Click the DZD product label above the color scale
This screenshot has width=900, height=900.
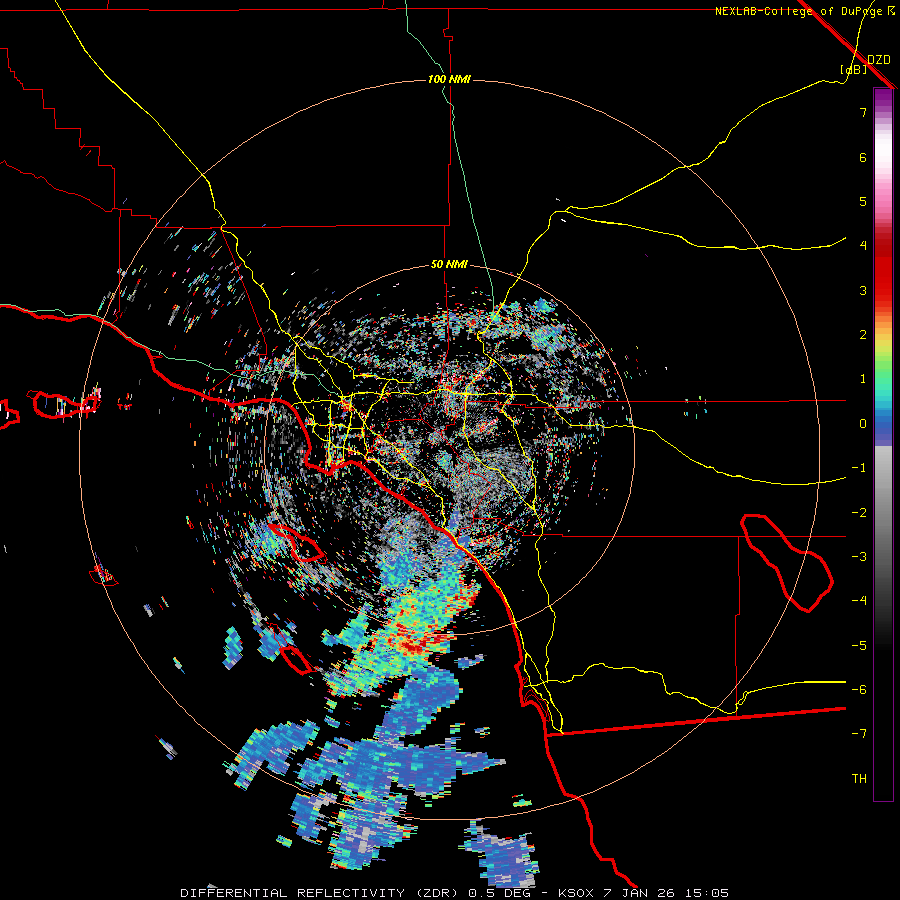click(879, 60)
